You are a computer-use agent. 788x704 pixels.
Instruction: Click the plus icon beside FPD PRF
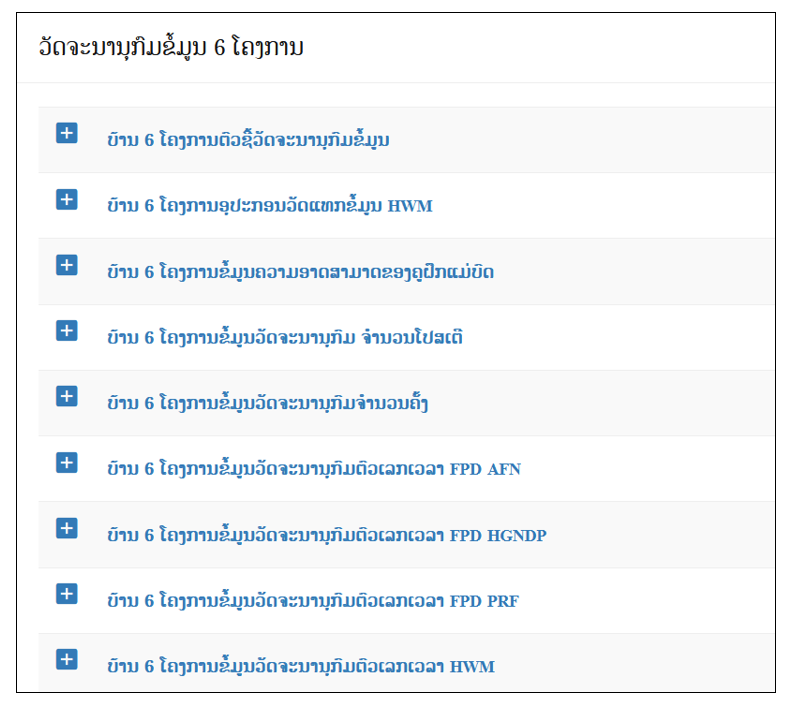pyautogui.click(x=66, y=594)
